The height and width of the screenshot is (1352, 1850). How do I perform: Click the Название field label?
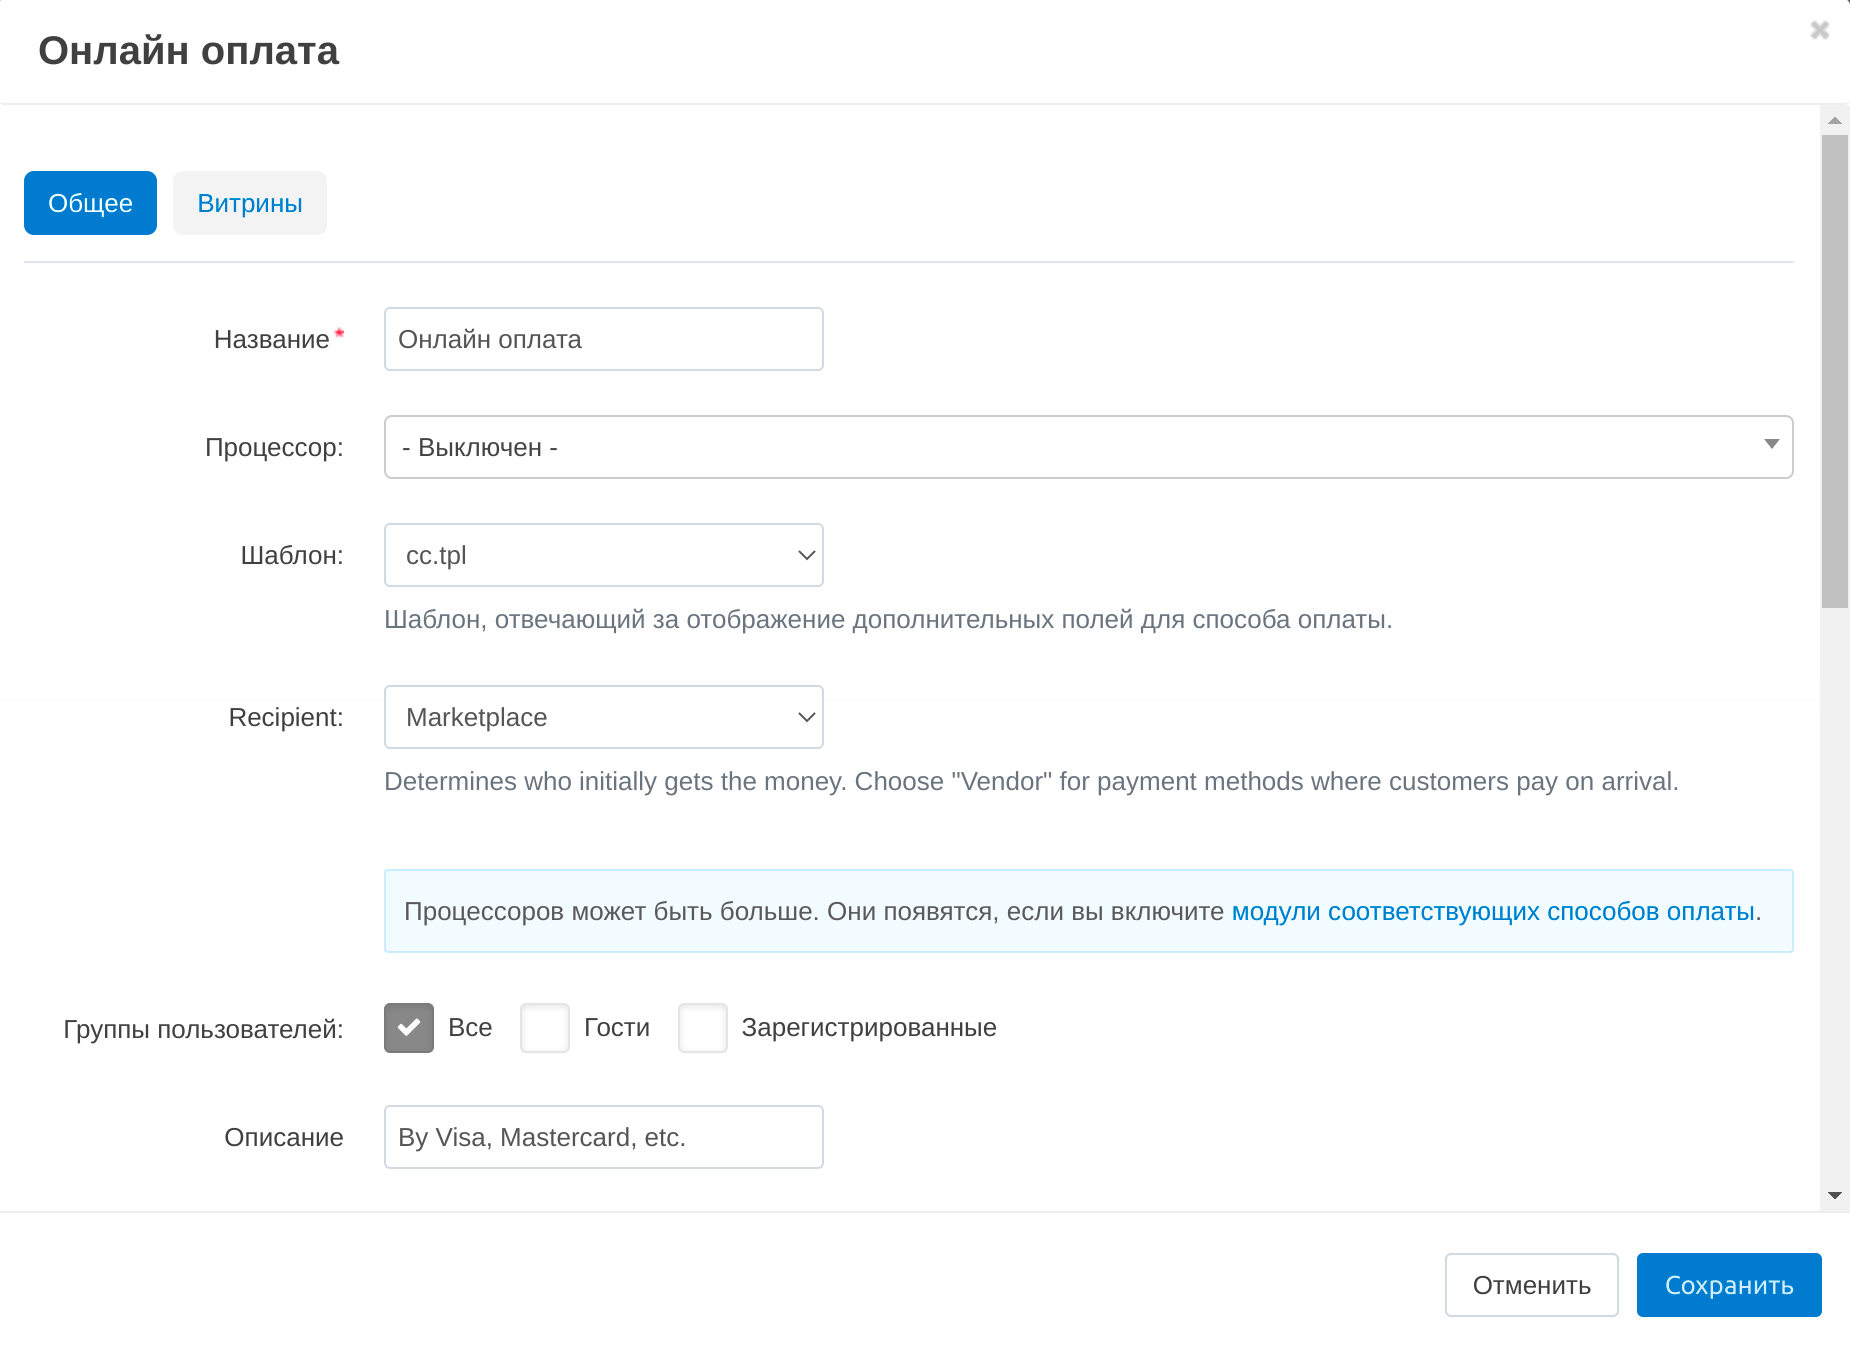271,340
